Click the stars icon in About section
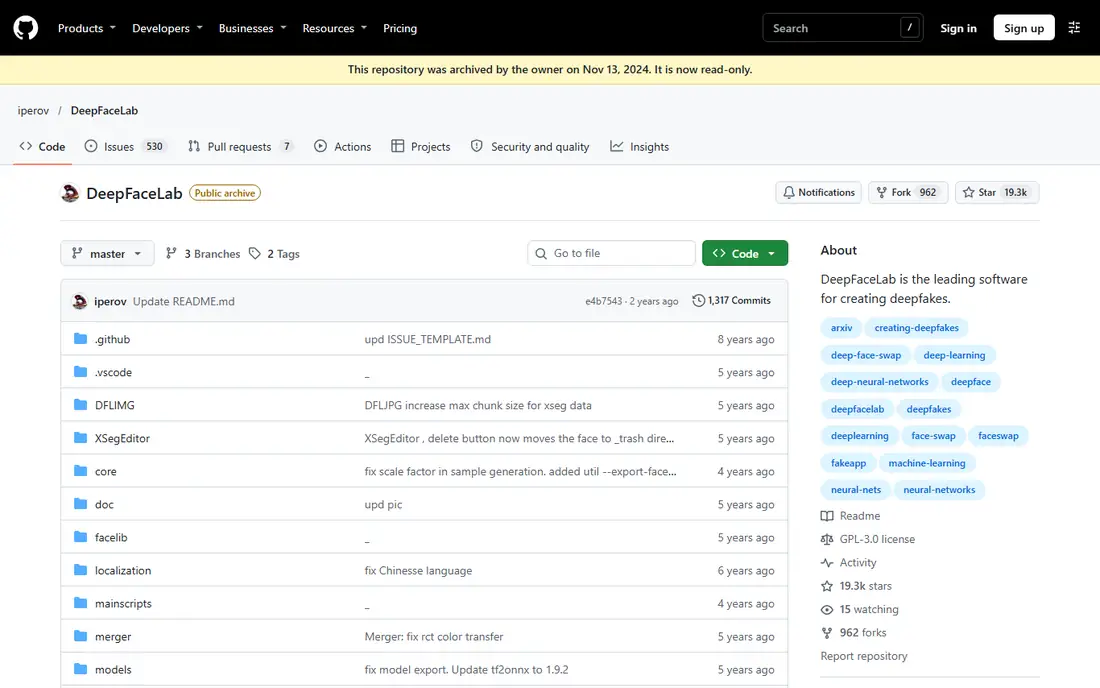 coord(827,586)
